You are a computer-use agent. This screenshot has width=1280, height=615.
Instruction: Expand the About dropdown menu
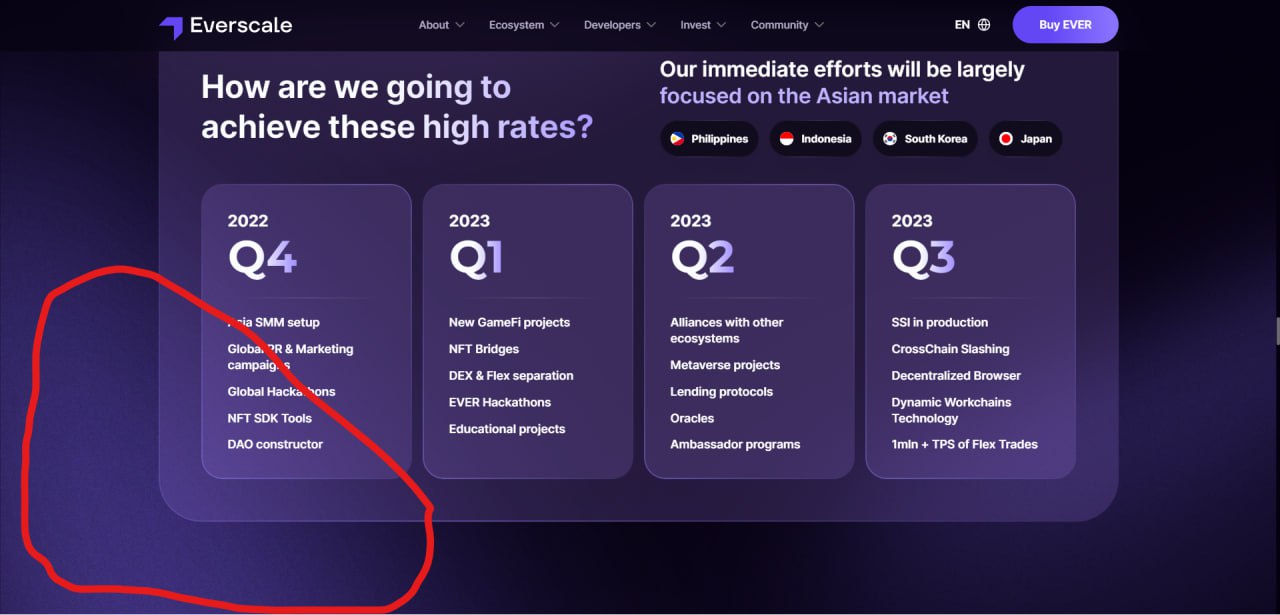pyautogui.click(x=441, y=25)
